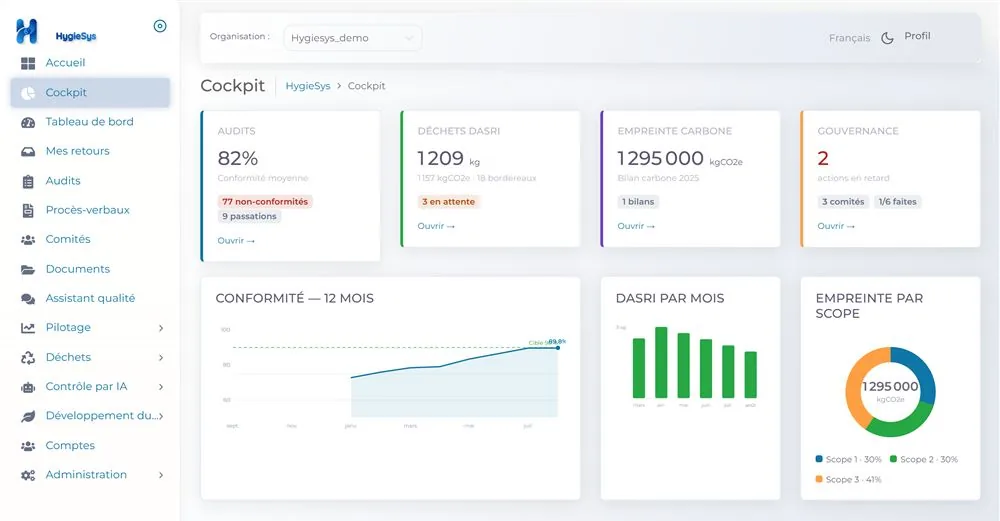The height and width of the screenshot is (521, 1000).
Task: Expand the Développement du... chevron
Action: pos(161,416)
